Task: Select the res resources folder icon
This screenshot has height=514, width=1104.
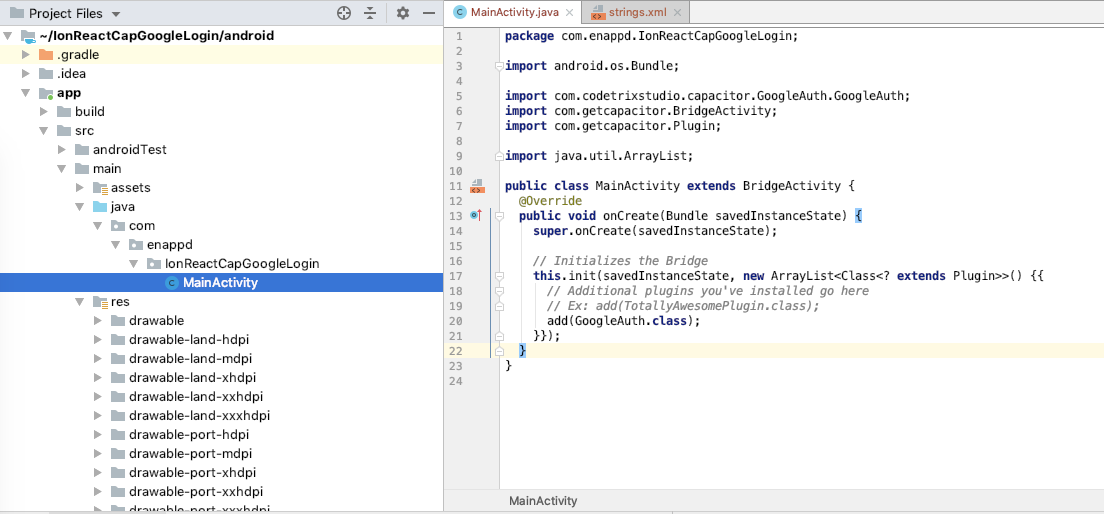Action: coord(100,302)
